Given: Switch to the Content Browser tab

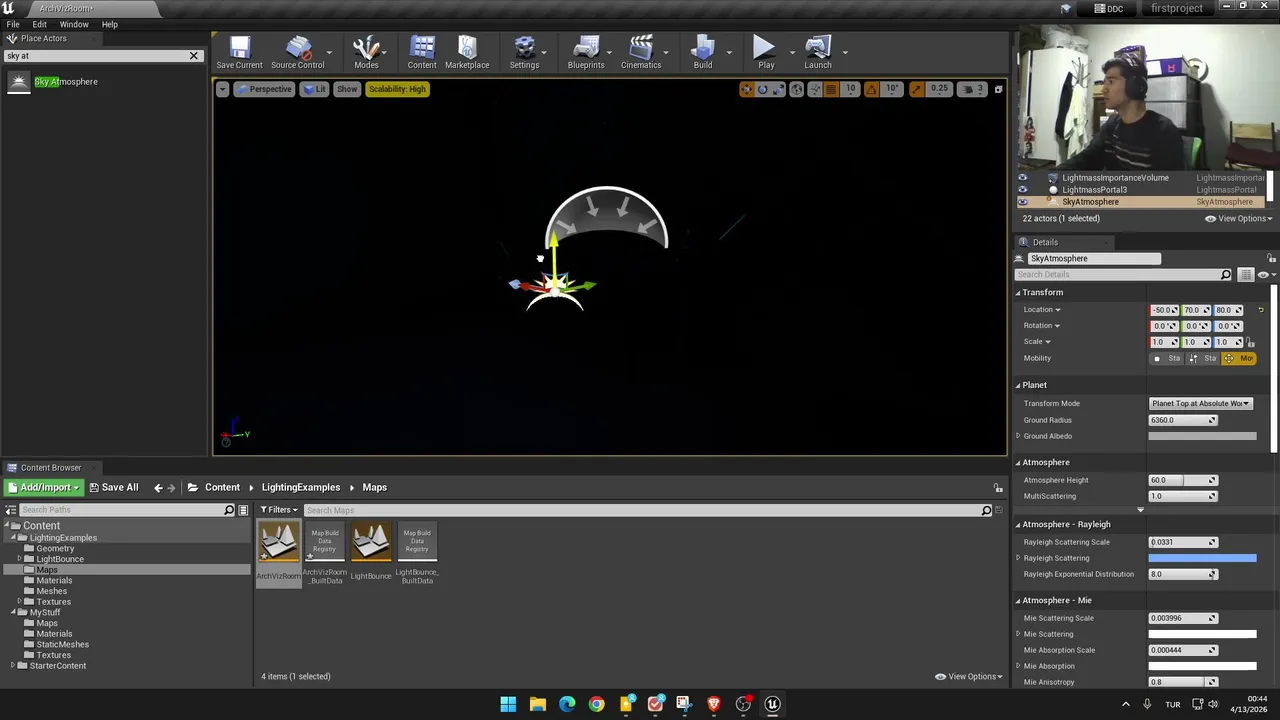Looking at the screenshot, I should pos(51,467).
